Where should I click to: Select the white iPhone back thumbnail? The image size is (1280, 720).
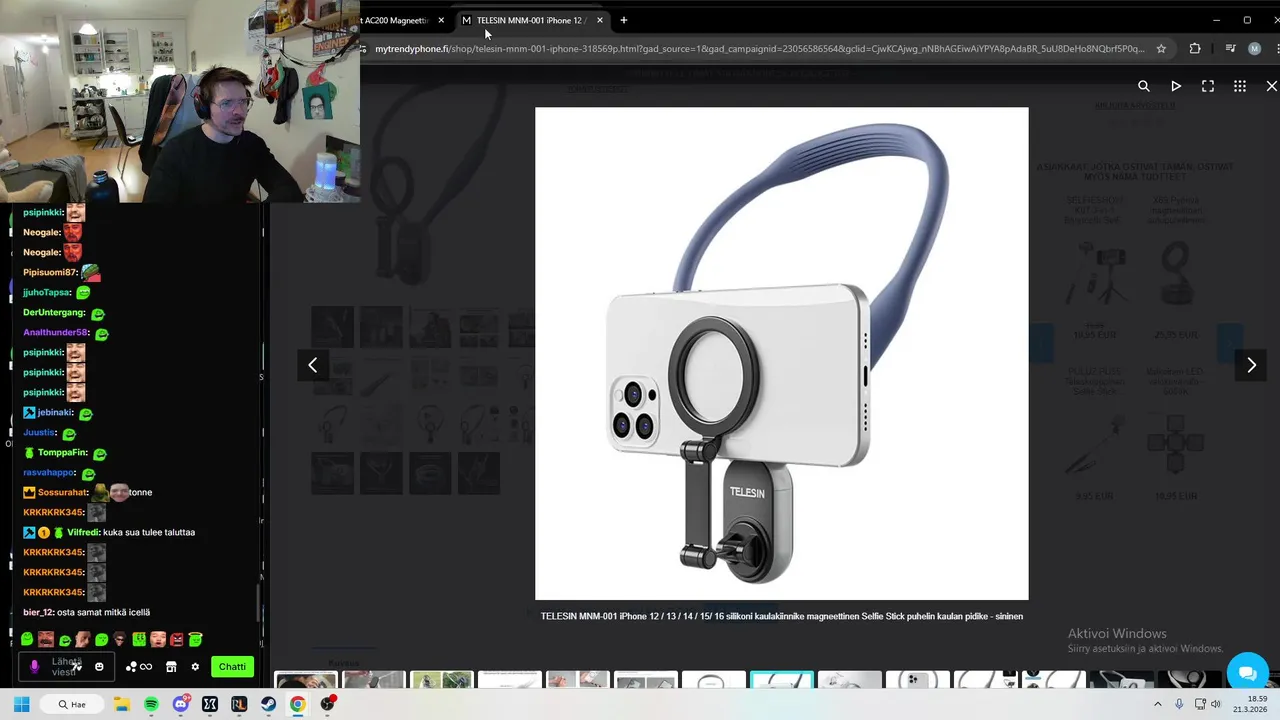pos(918,681)
